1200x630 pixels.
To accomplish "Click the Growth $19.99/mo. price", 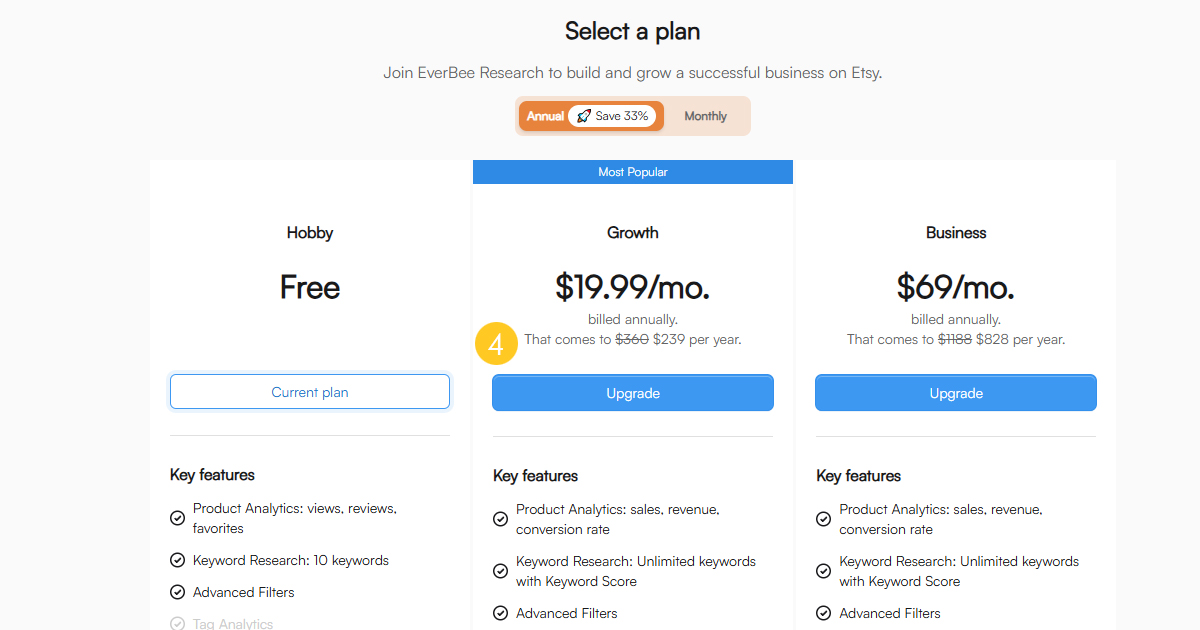I will 633,288.
